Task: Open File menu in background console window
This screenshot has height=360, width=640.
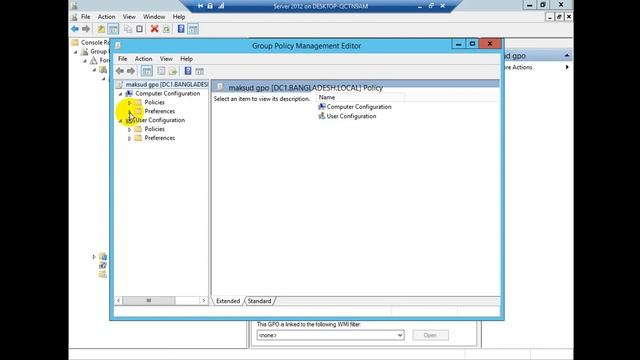Action: click(x=86, y=17)
